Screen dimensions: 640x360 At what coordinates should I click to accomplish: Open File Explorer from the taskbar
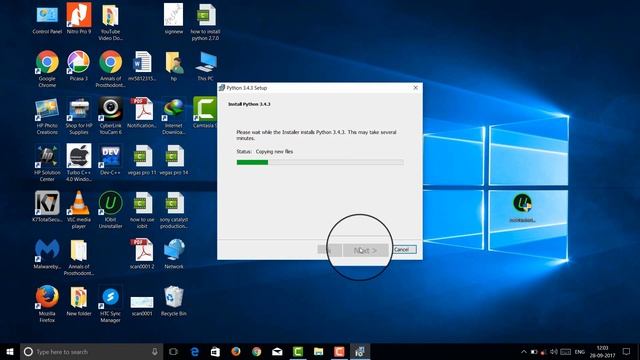point(318,351)
